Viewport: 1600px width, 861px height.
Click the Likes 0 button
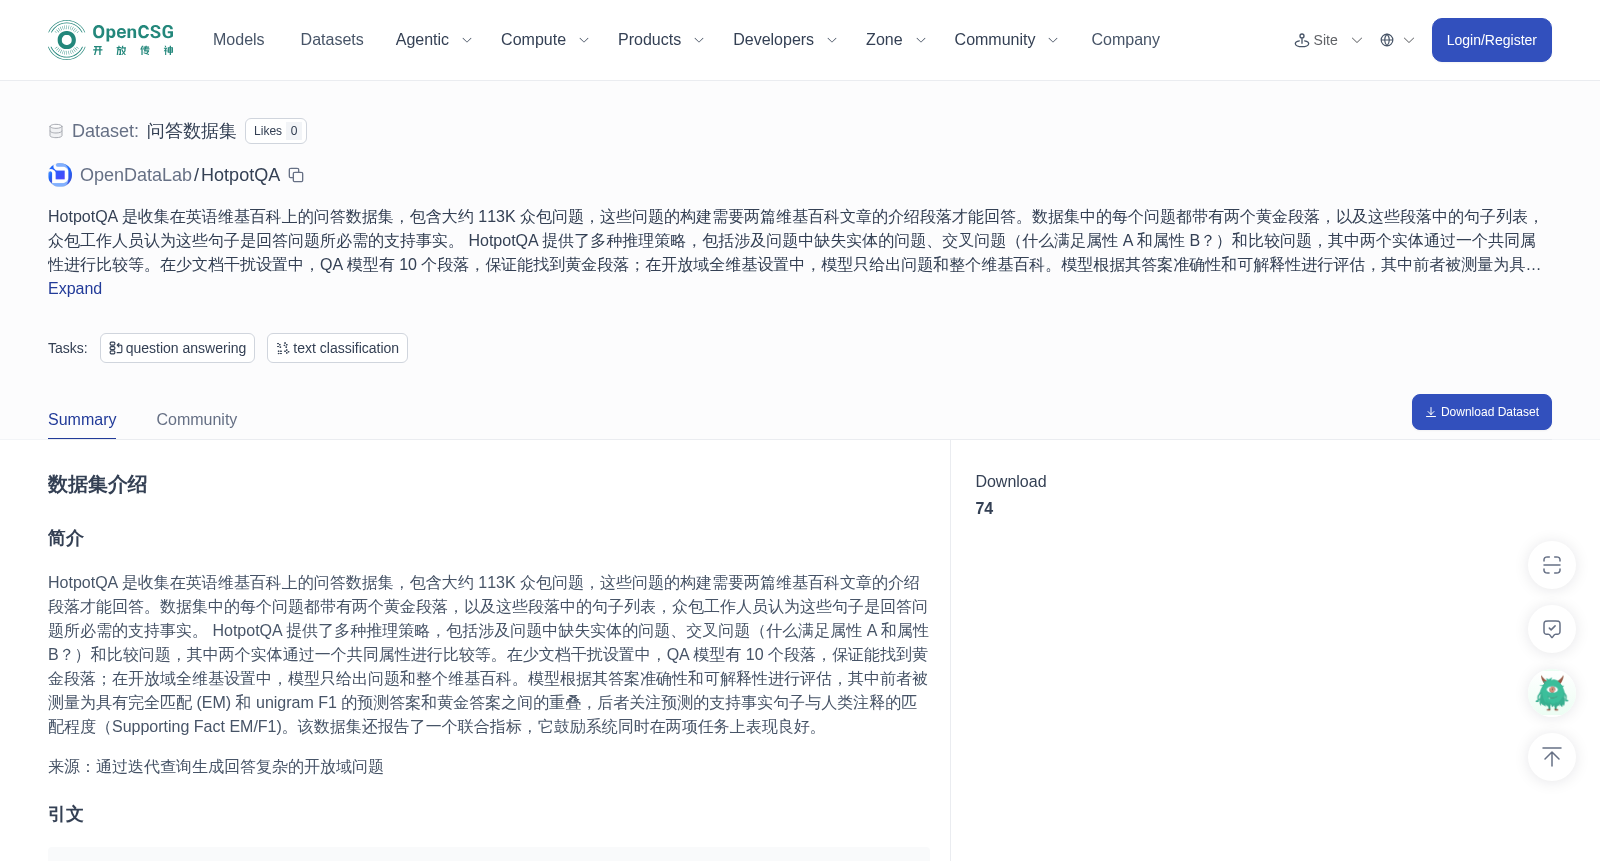click(276, 131)
